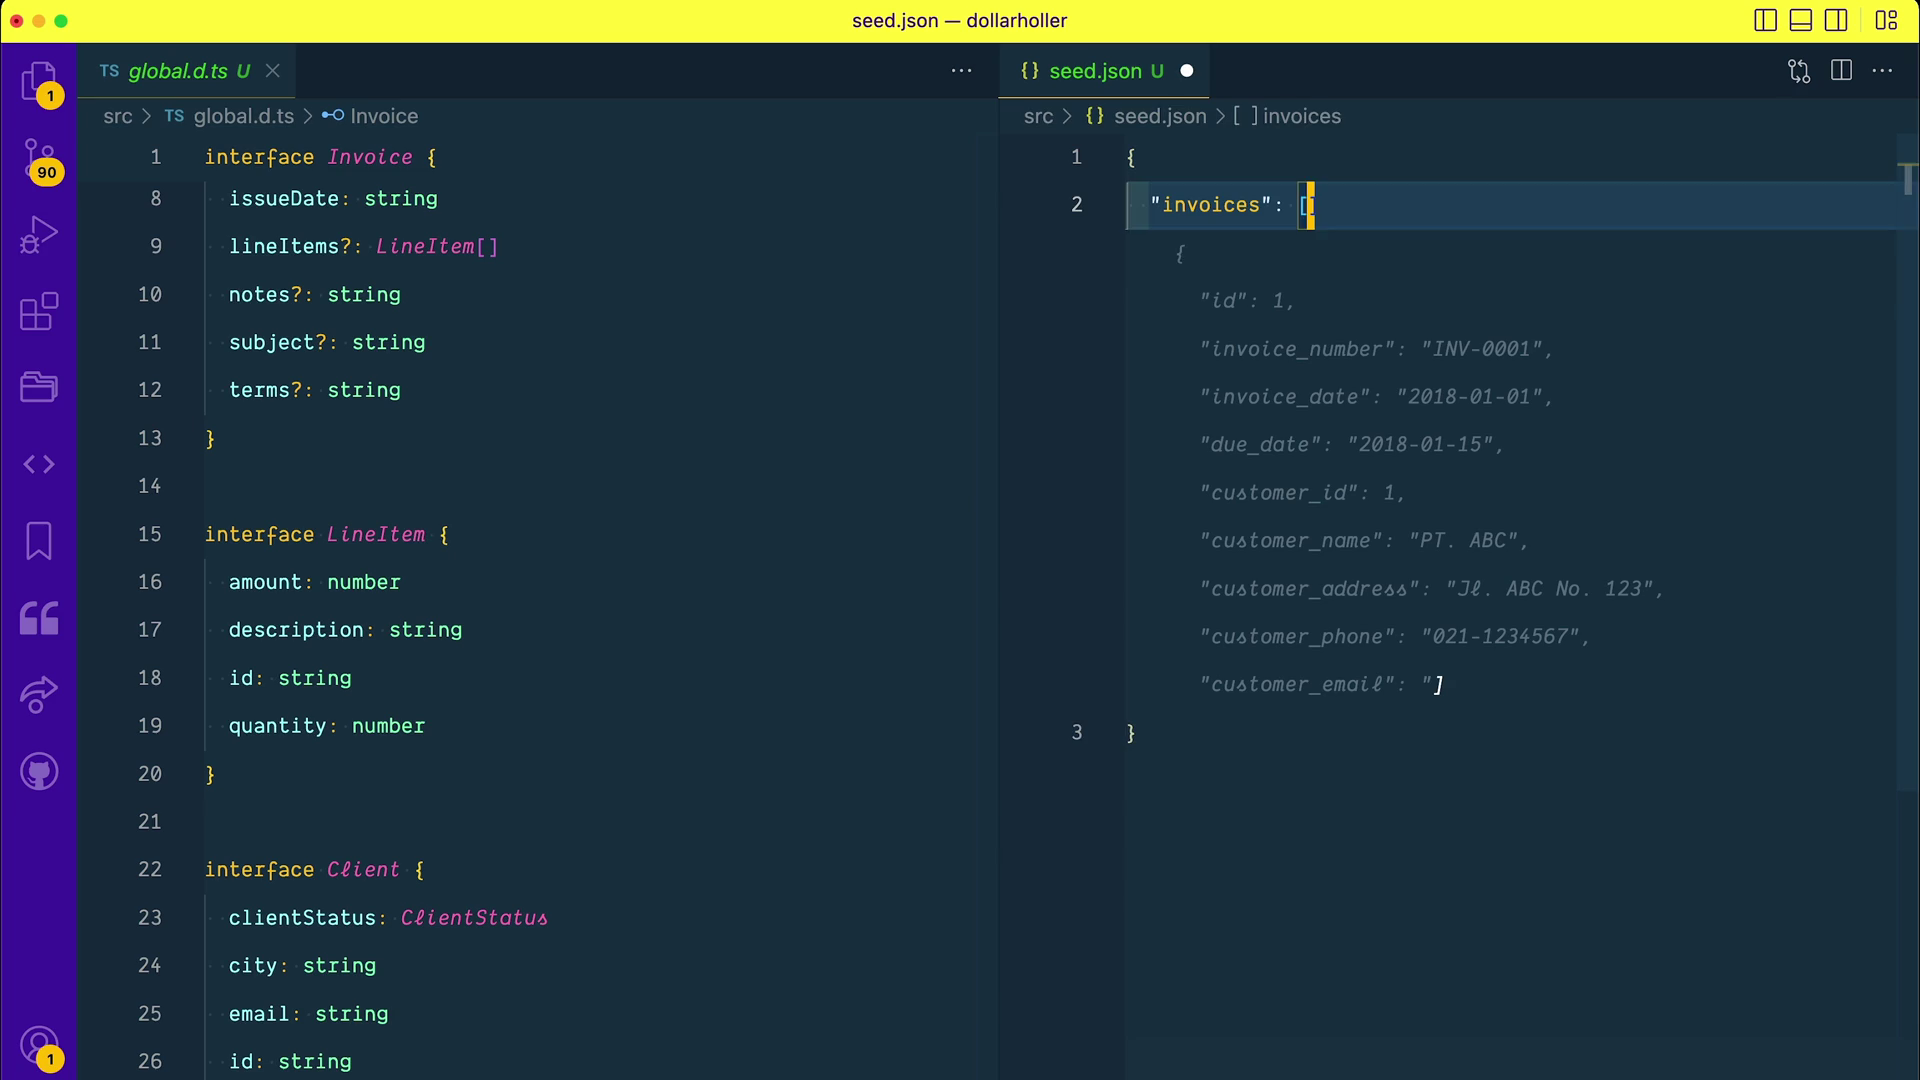This screenshot has height=1080, width=1920.
Task: Click the sticky 'interface Invoice {' header line
Action: click(320, 157)
